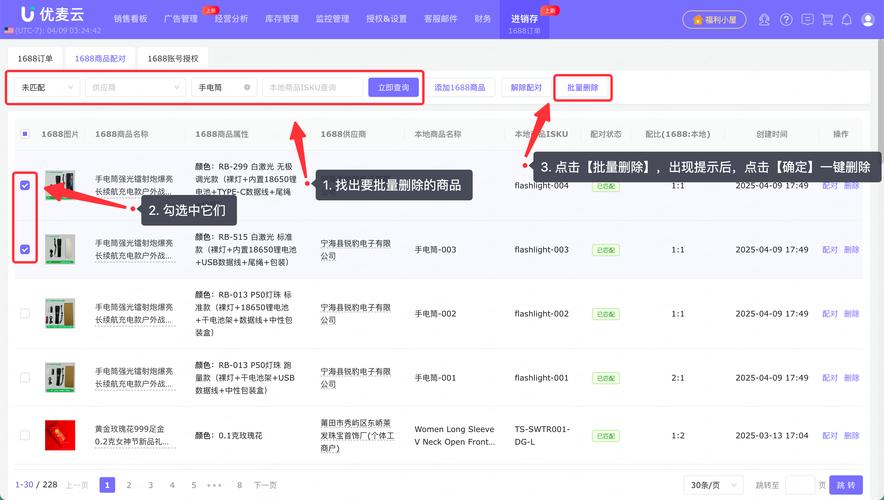Open the 监控管理 menu
The height and width of the screenshot is (500, 884).
(x=333, y=19)
